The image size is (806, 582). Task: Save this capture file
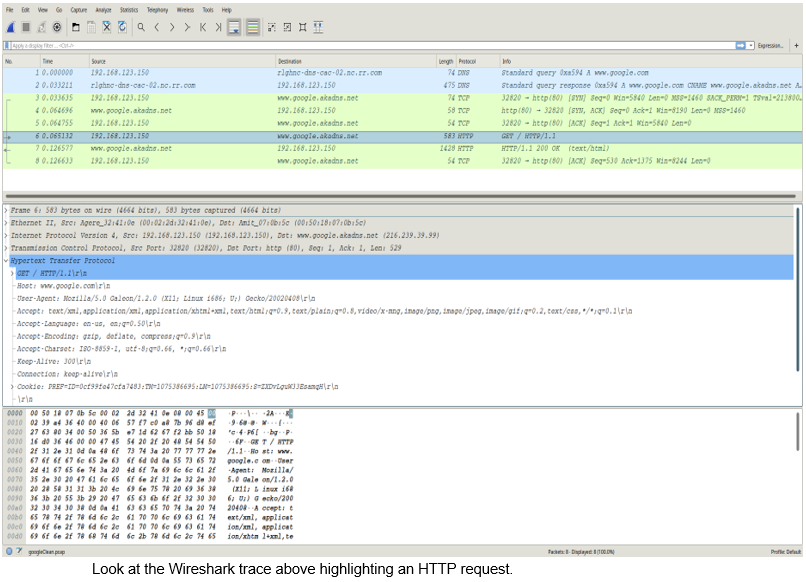coord(91,27)
